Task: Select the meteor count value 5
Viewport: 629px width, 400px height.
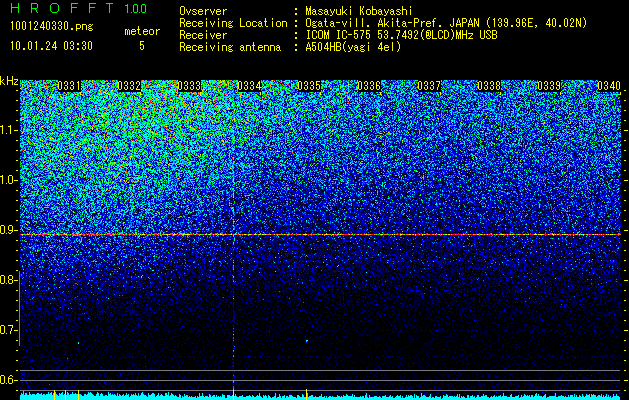Action: (142, 46)
